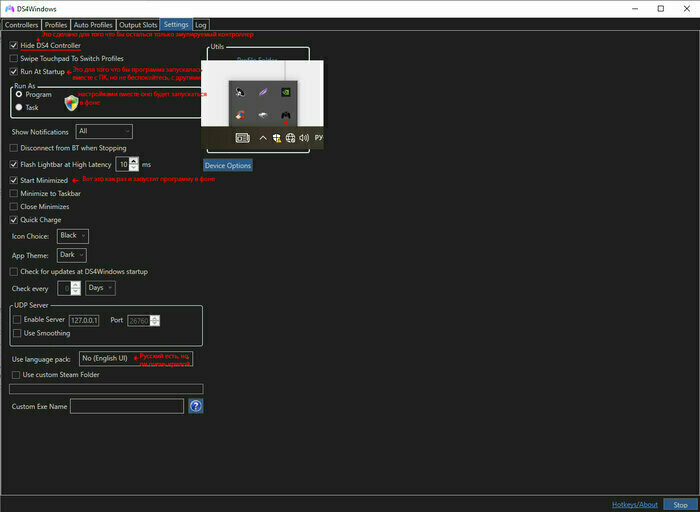Select the Settings tab
The image size is (700, 512).
[176, 25]
